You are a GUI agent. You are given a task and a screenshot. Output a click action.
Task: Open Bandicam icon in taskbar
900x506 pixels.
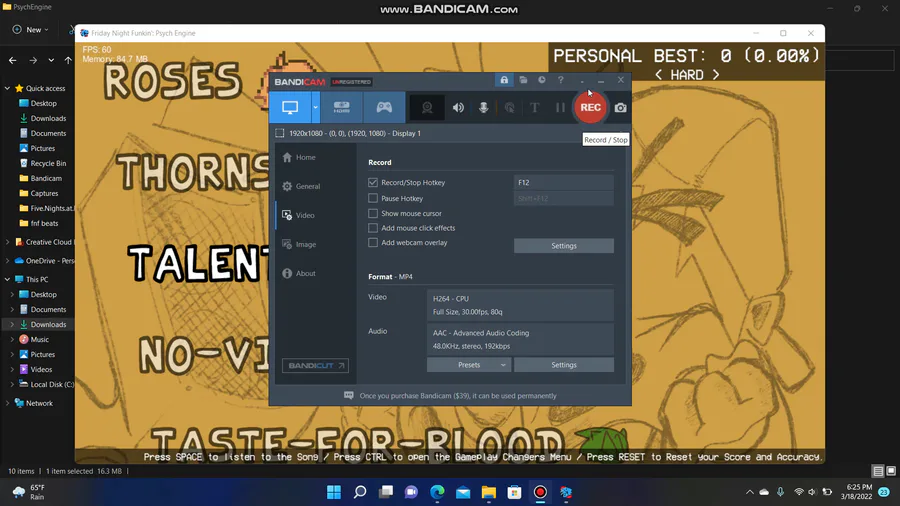(x=540, y=492)
